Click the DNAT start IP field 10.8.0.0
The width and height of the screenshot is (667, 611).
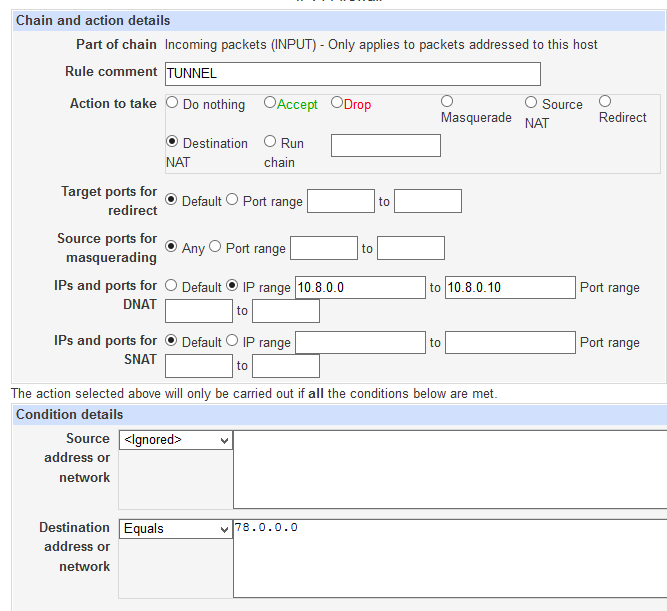pos(359,287)
